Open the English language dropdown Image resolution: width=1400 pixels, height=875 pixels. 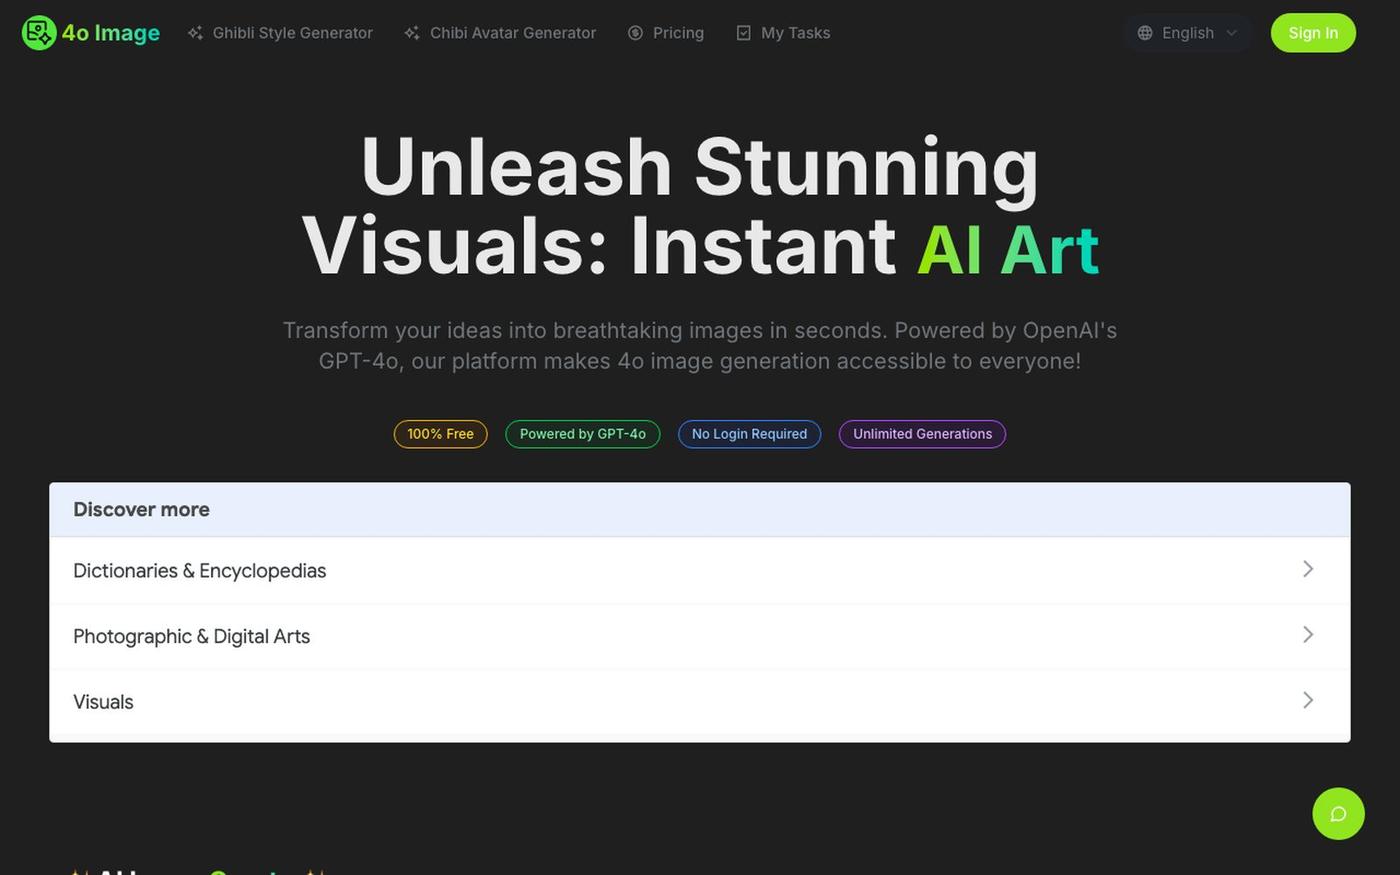click(1187, 33)
